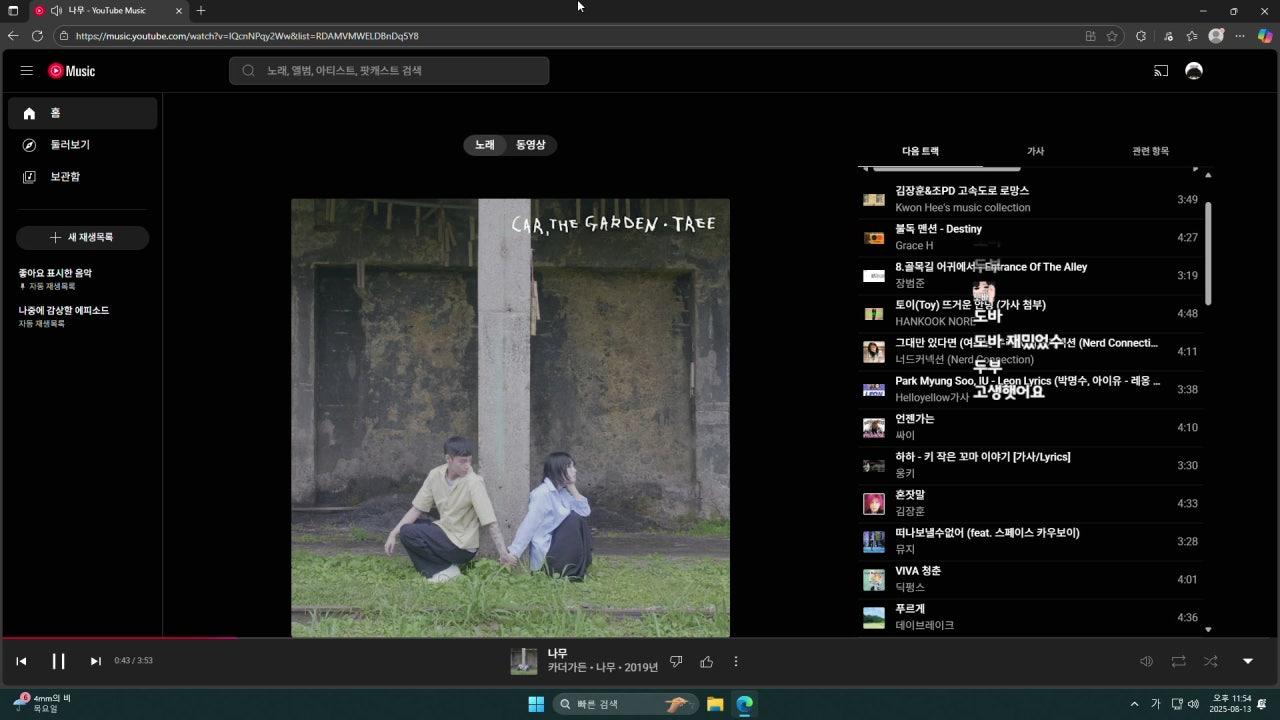Select the 관련 항목 tab
Screen dimensions: 1280x720
click(1150, 151)
